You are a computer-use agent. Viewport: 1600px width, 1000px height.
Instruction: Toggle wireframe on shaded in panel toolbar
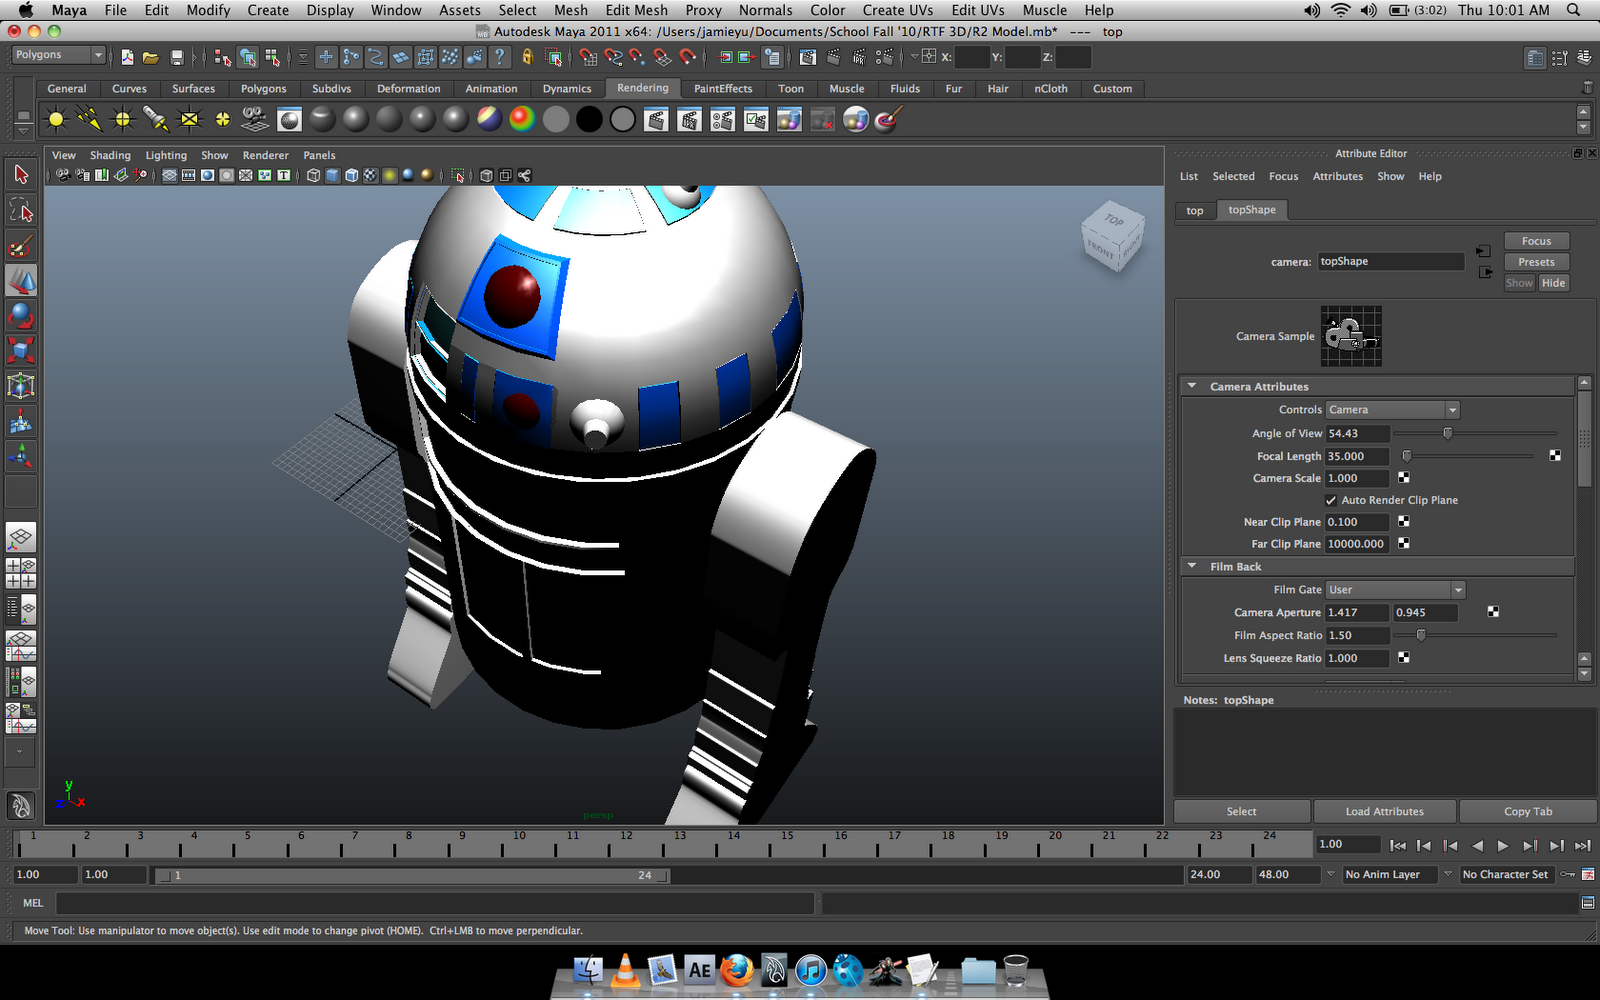[351, 176]
